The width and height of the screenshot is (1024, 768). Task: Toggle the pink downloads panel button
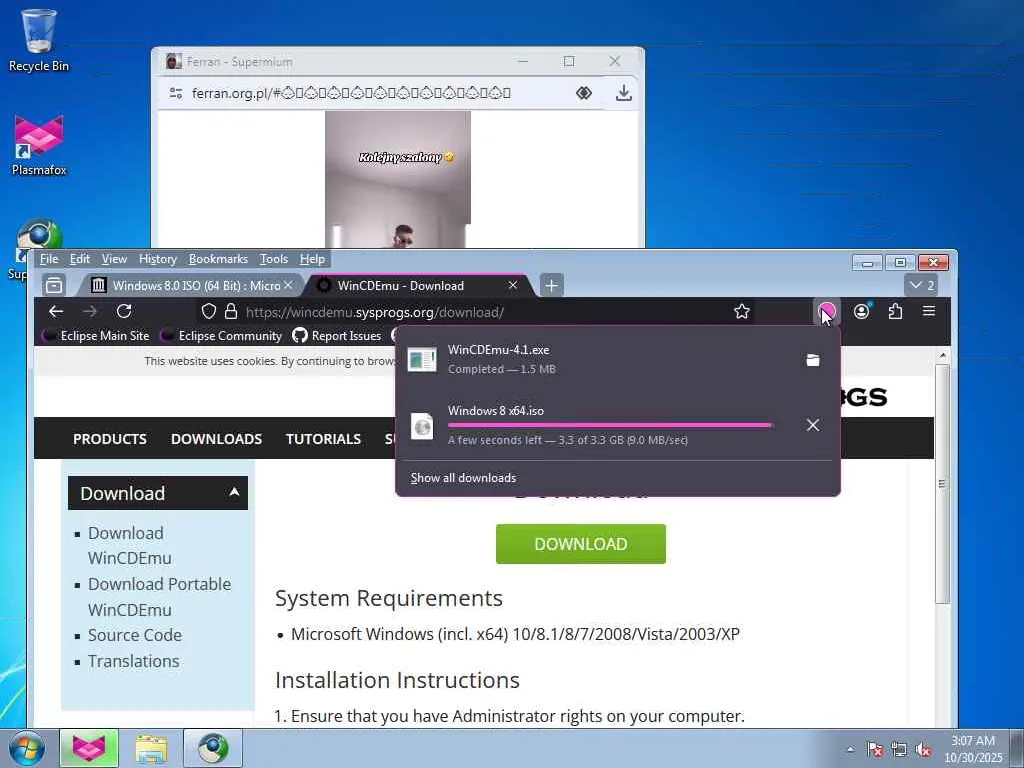point(827,312)
